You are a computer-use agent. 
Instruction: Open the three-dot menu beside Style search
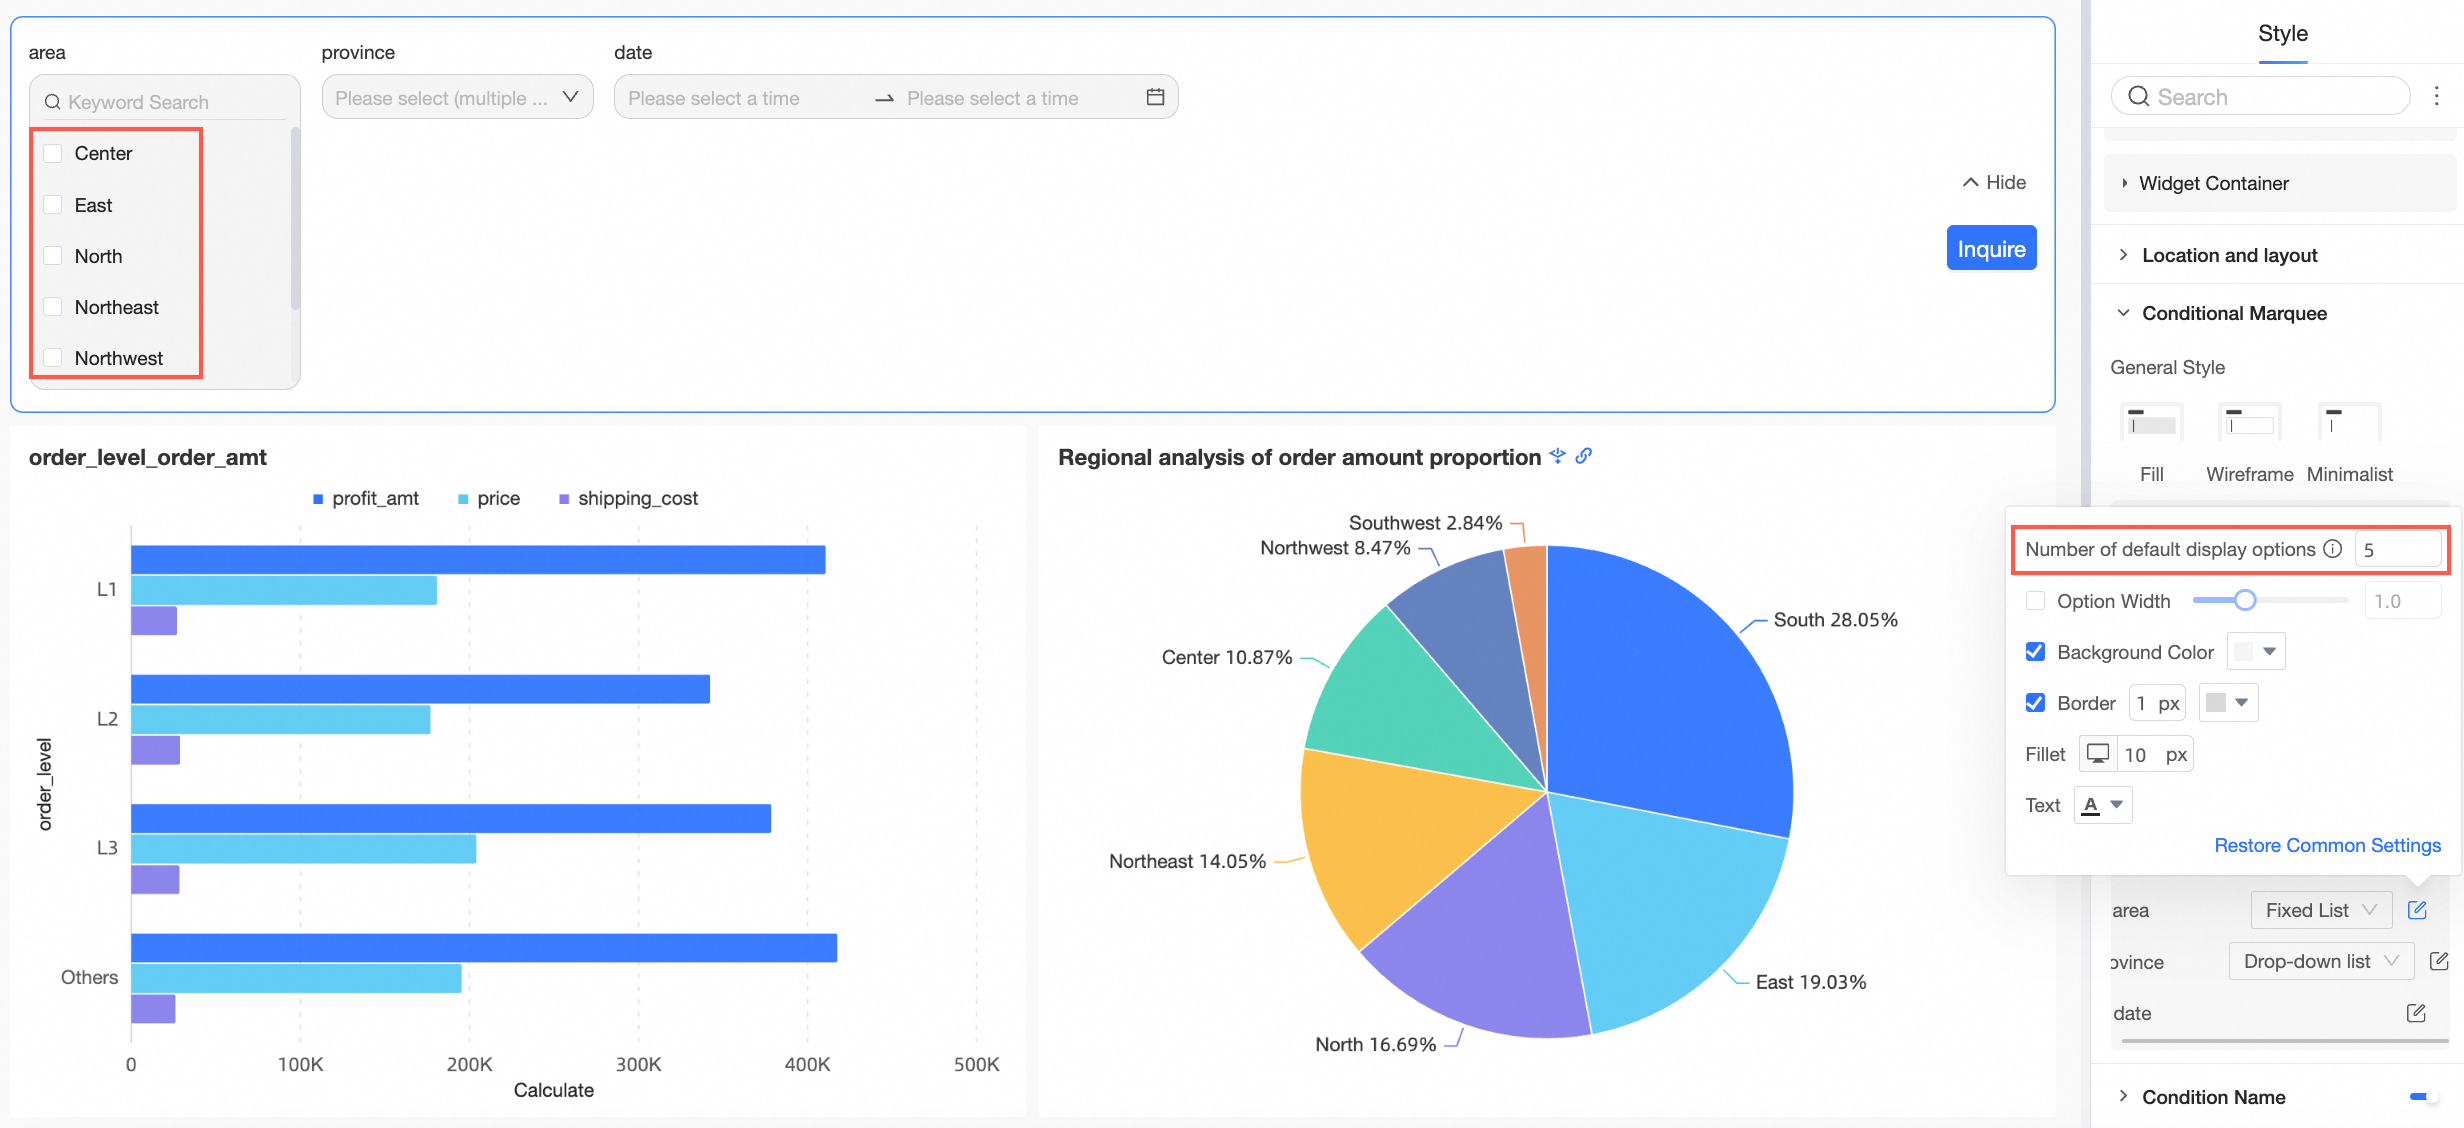[x=2437, y=96]
